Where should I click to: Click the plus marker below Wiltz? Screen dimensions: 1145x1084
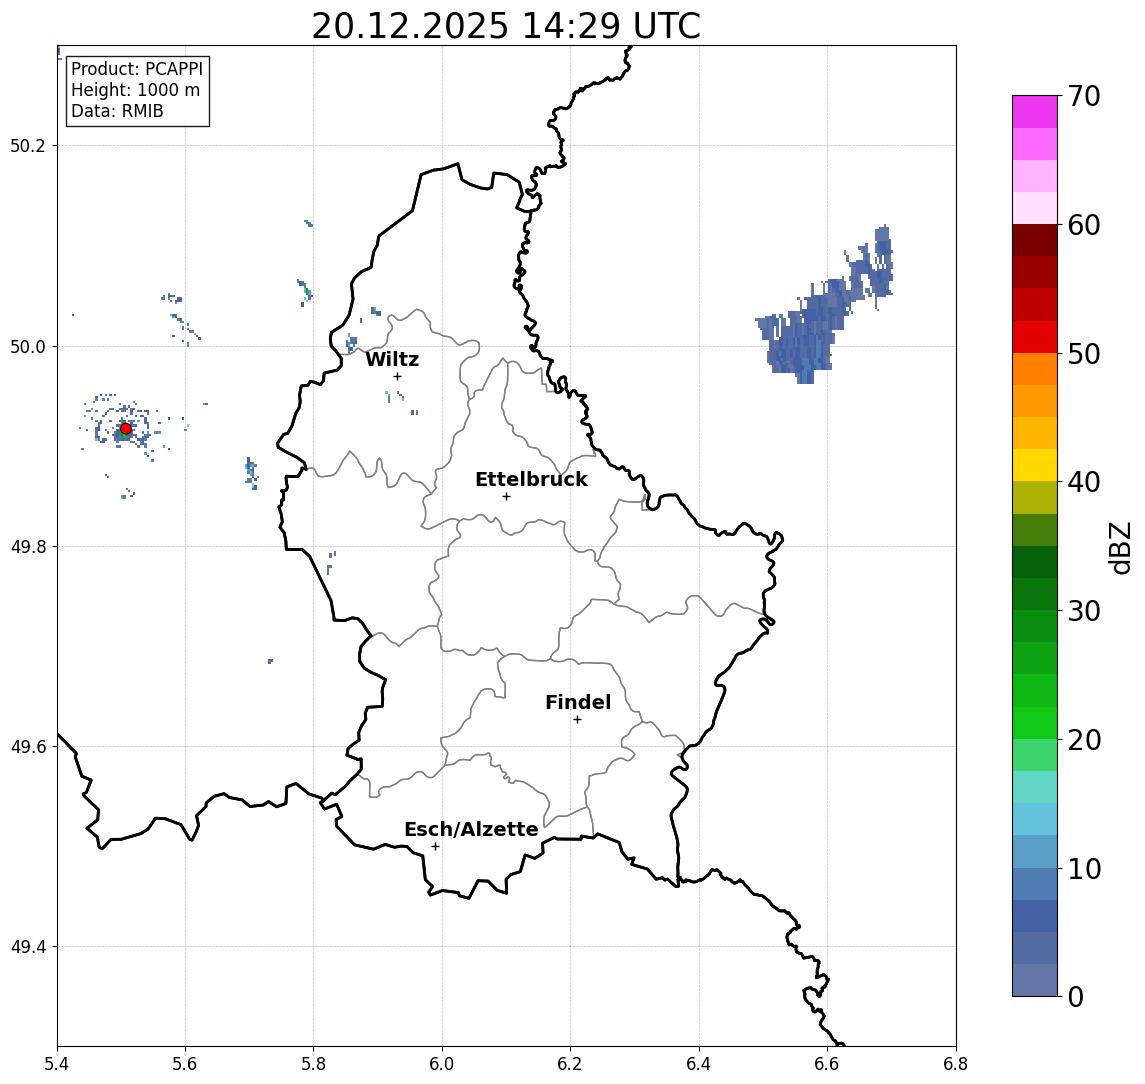(x=397, y=377)
